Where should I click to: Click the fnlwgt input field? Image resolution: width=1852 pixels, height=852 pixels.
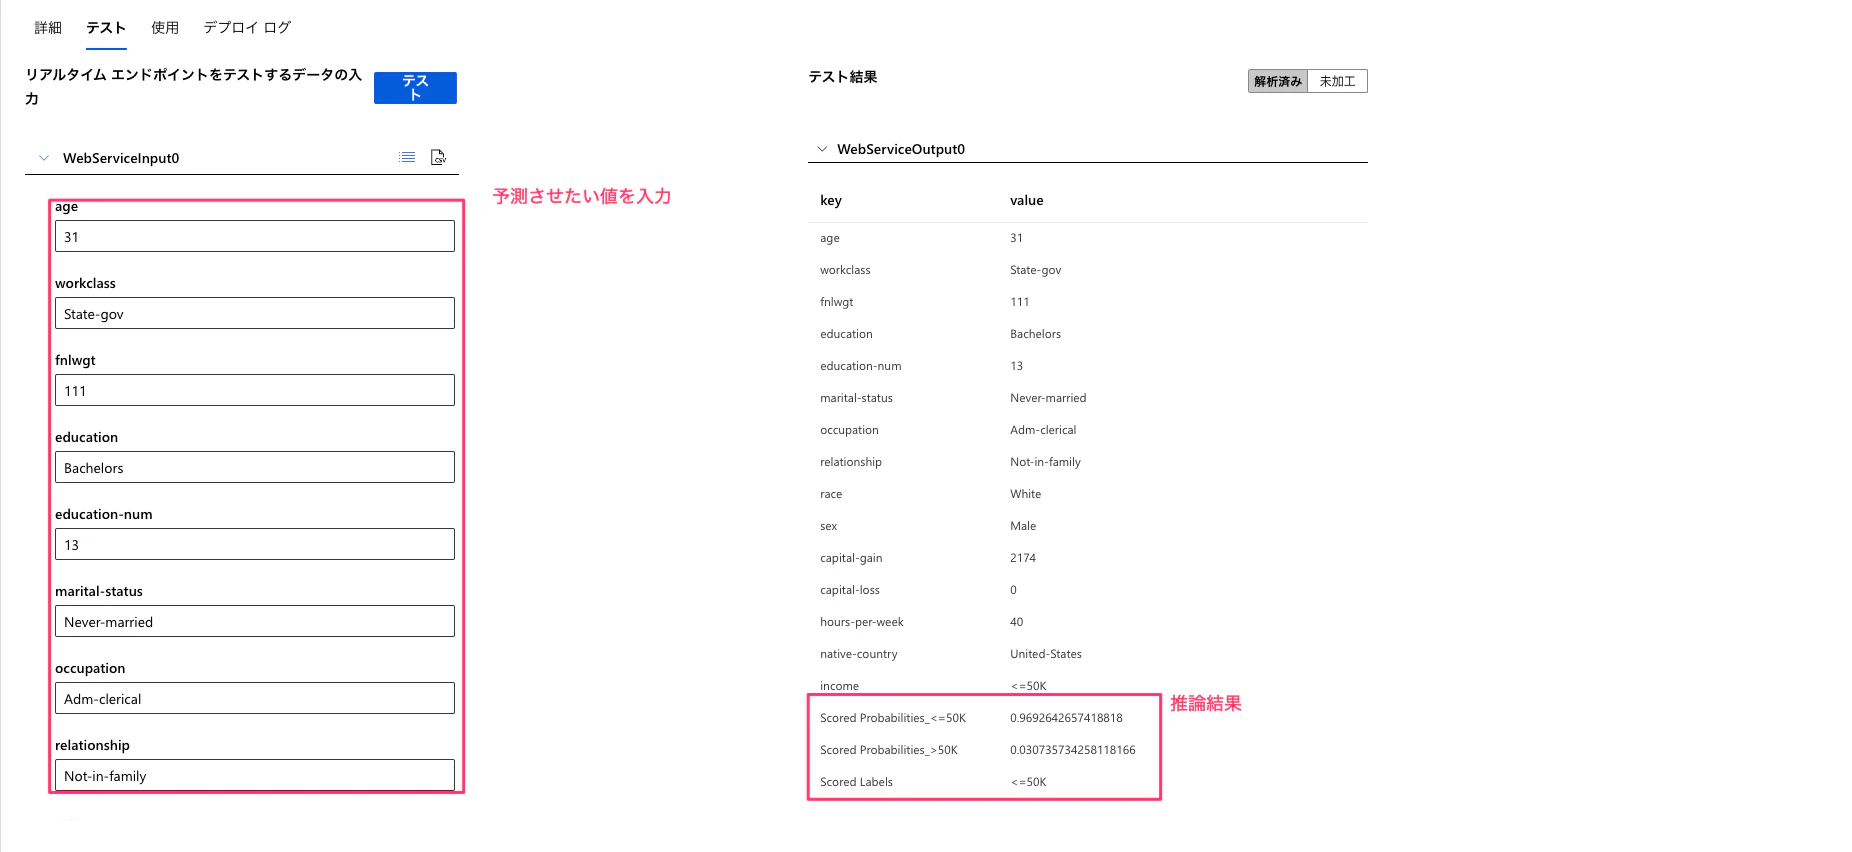click(x=255, y=391)
